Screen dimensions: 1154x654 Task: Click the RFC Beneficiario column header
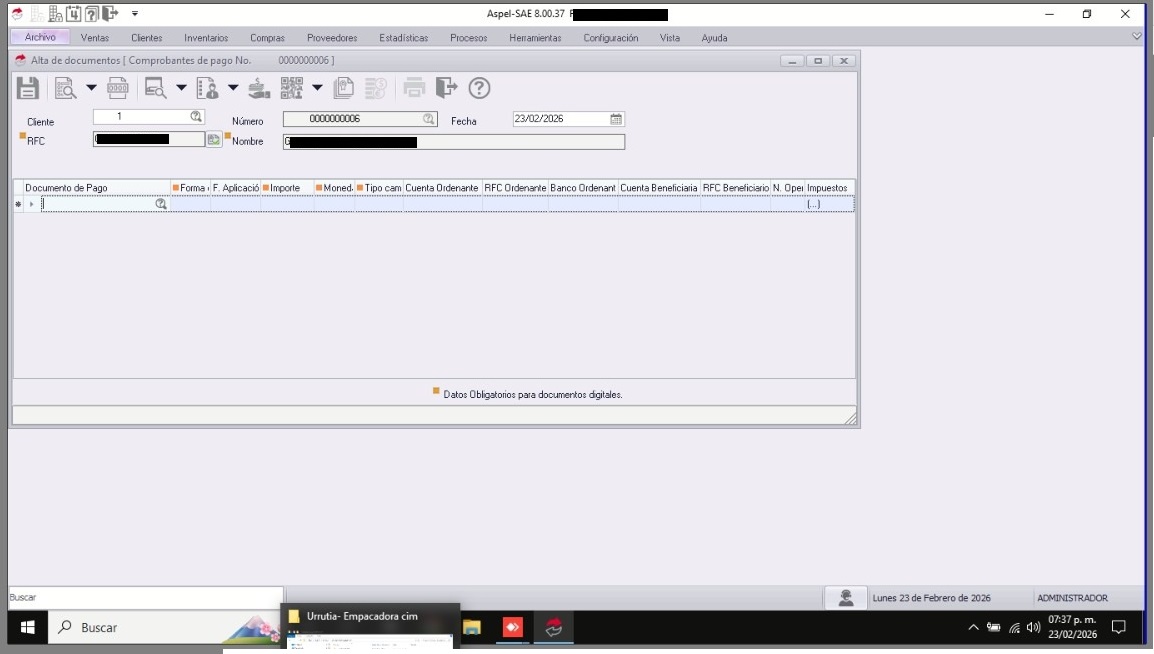(x=735, y=188)
